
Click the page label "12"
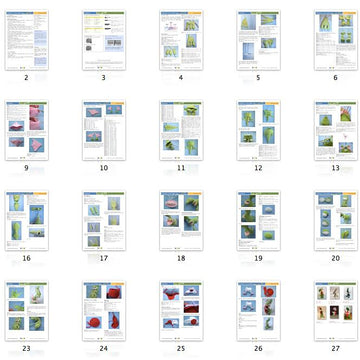[258, 168]
